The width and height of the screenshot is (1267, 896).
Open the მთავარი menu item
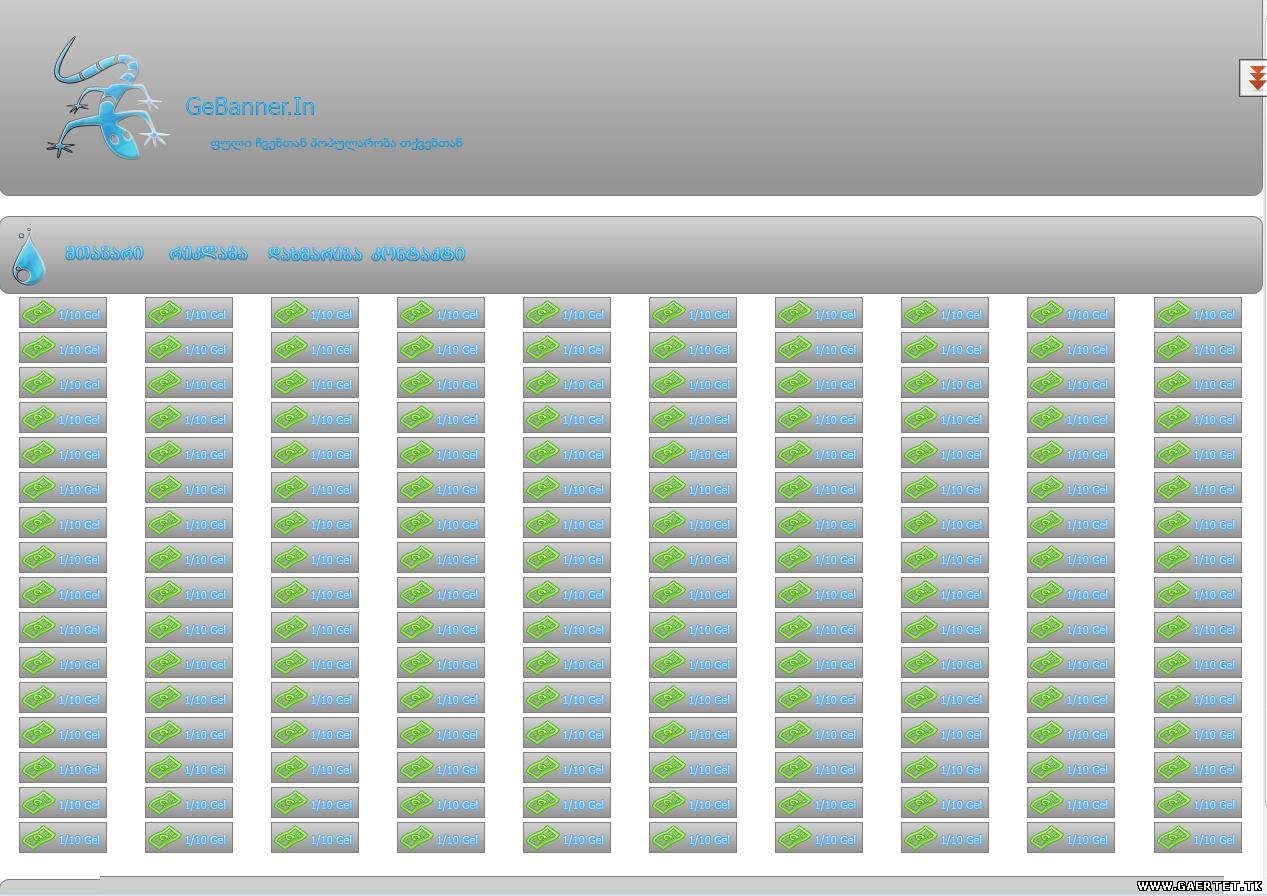pos(104,254)
